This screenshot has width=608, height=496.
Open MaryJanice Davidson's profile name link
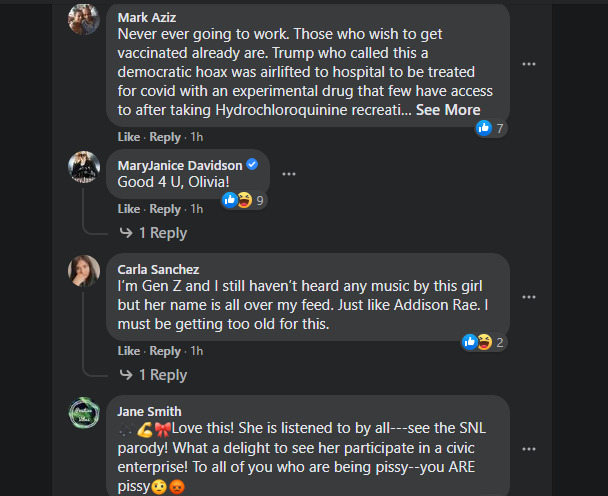(180, 164)
